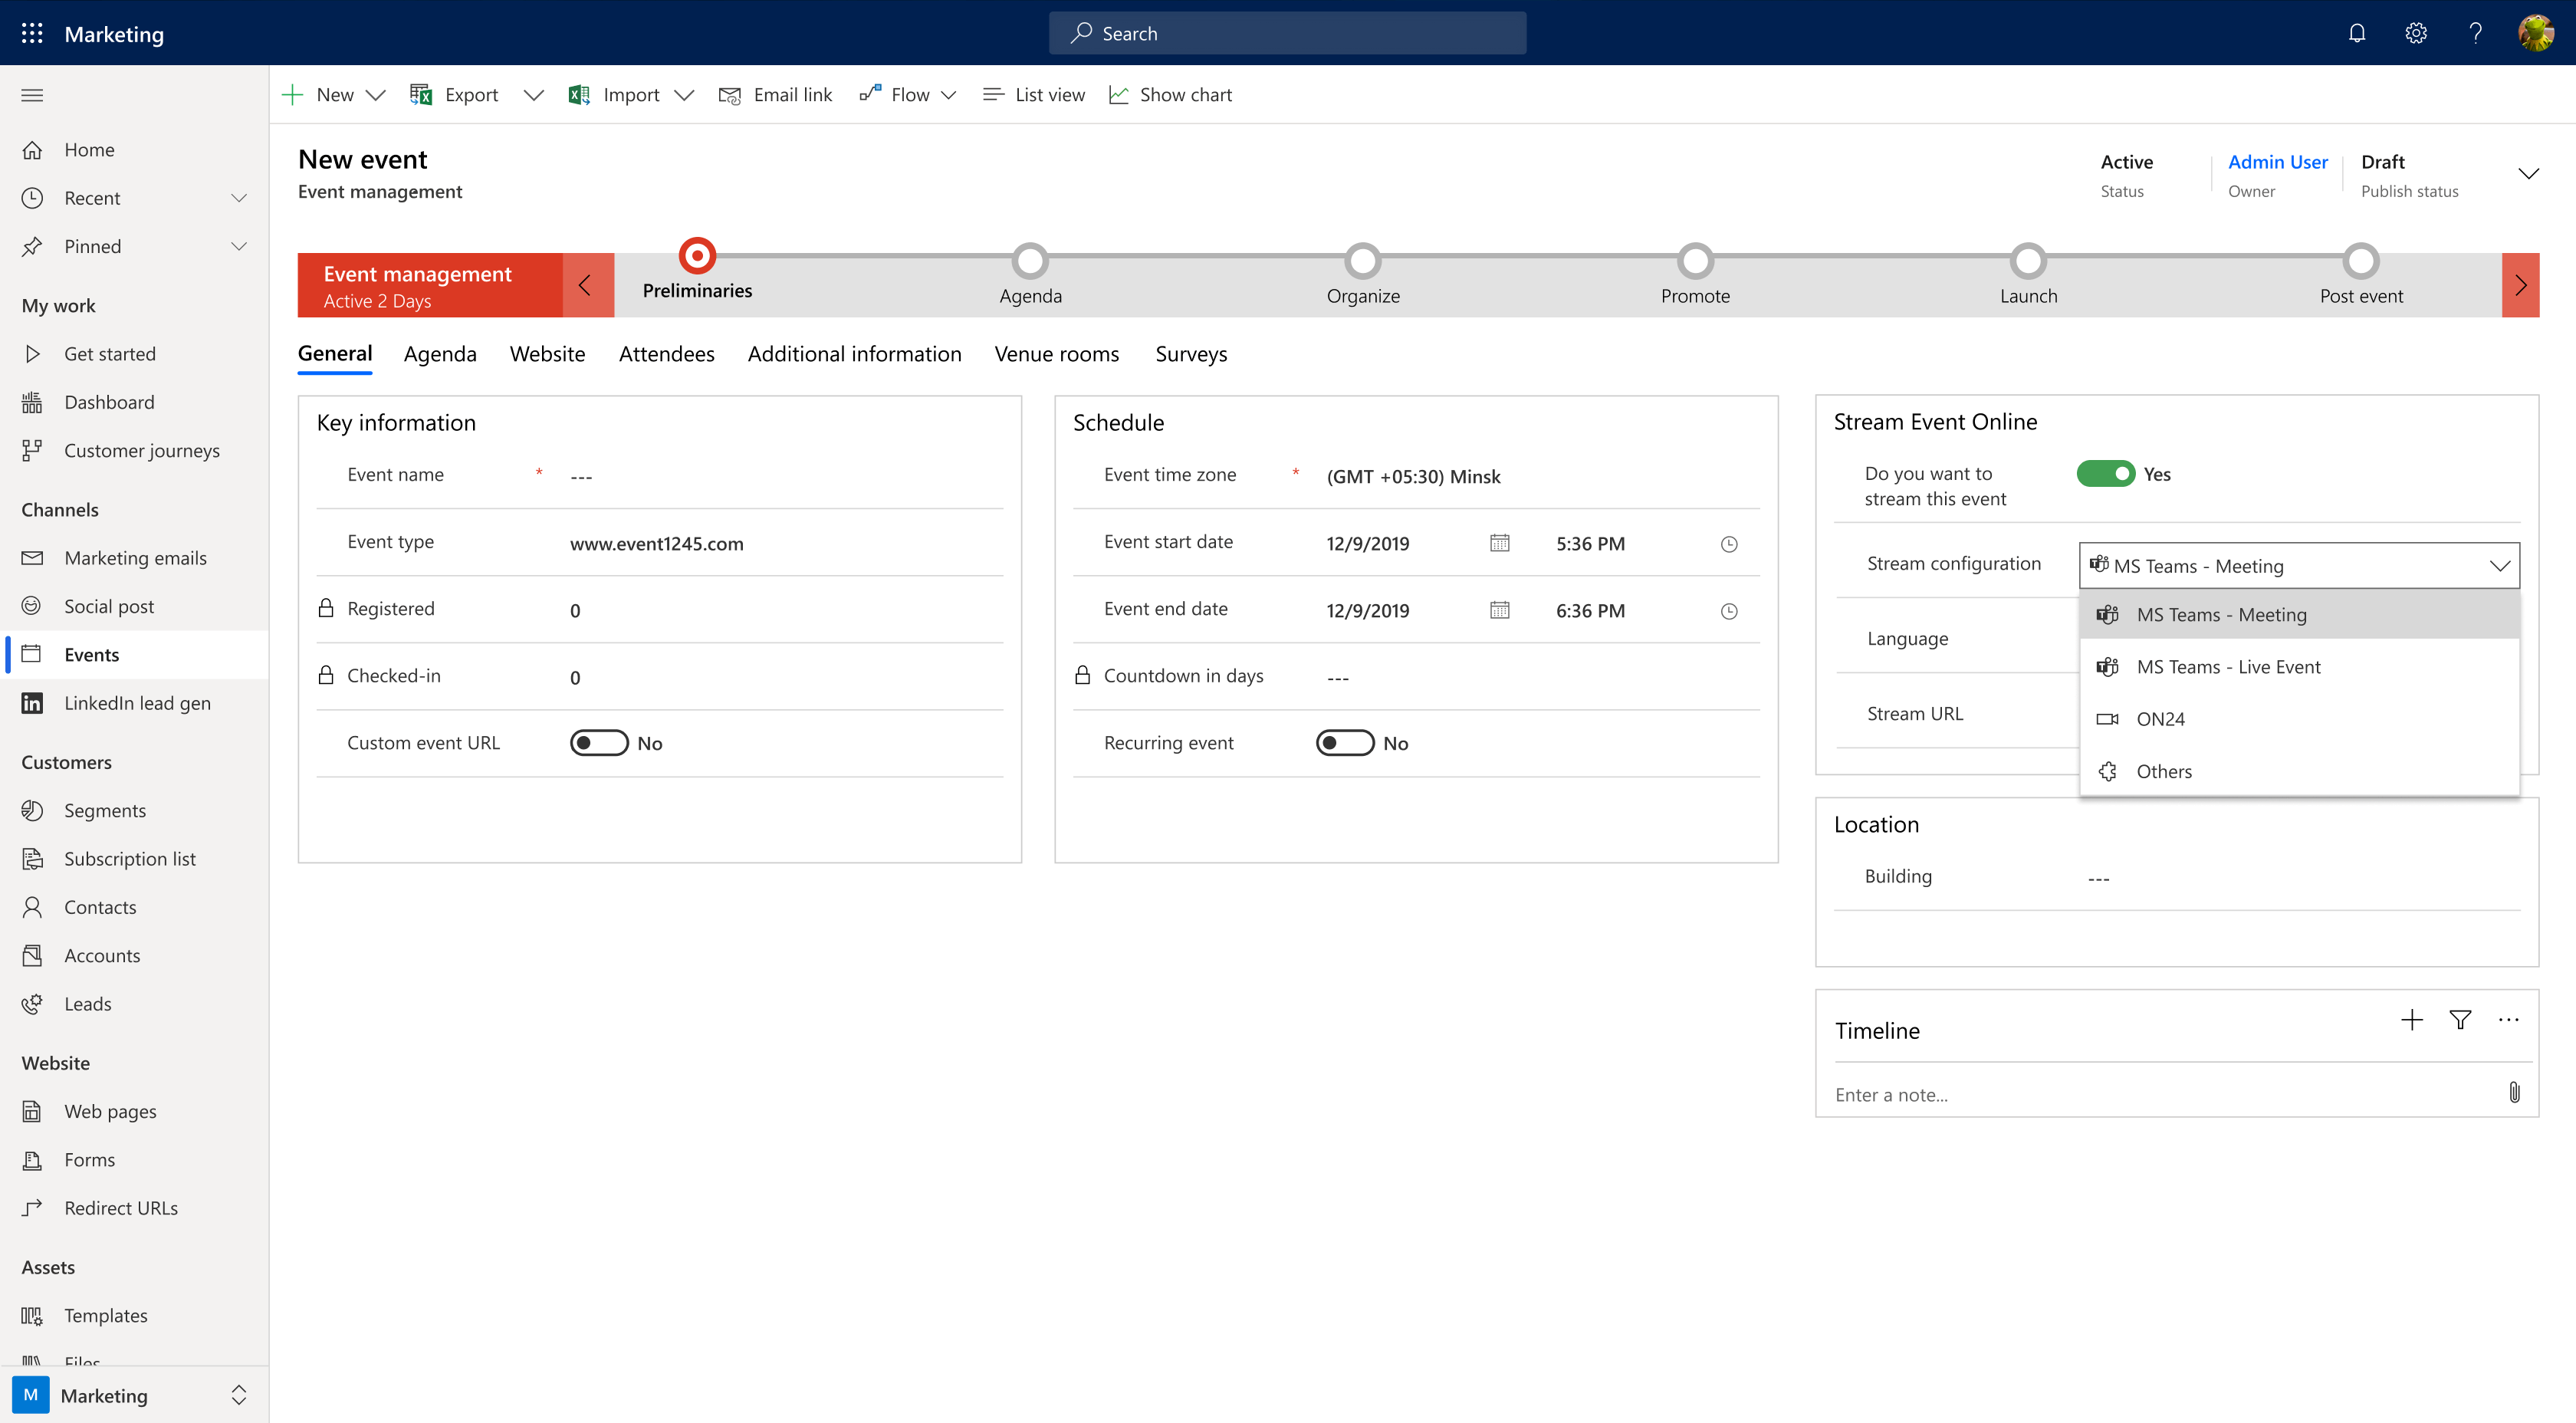Click the Marketing emails sidebar icon
This screenshot has width=2576, height=1423.
click(33, 556)
